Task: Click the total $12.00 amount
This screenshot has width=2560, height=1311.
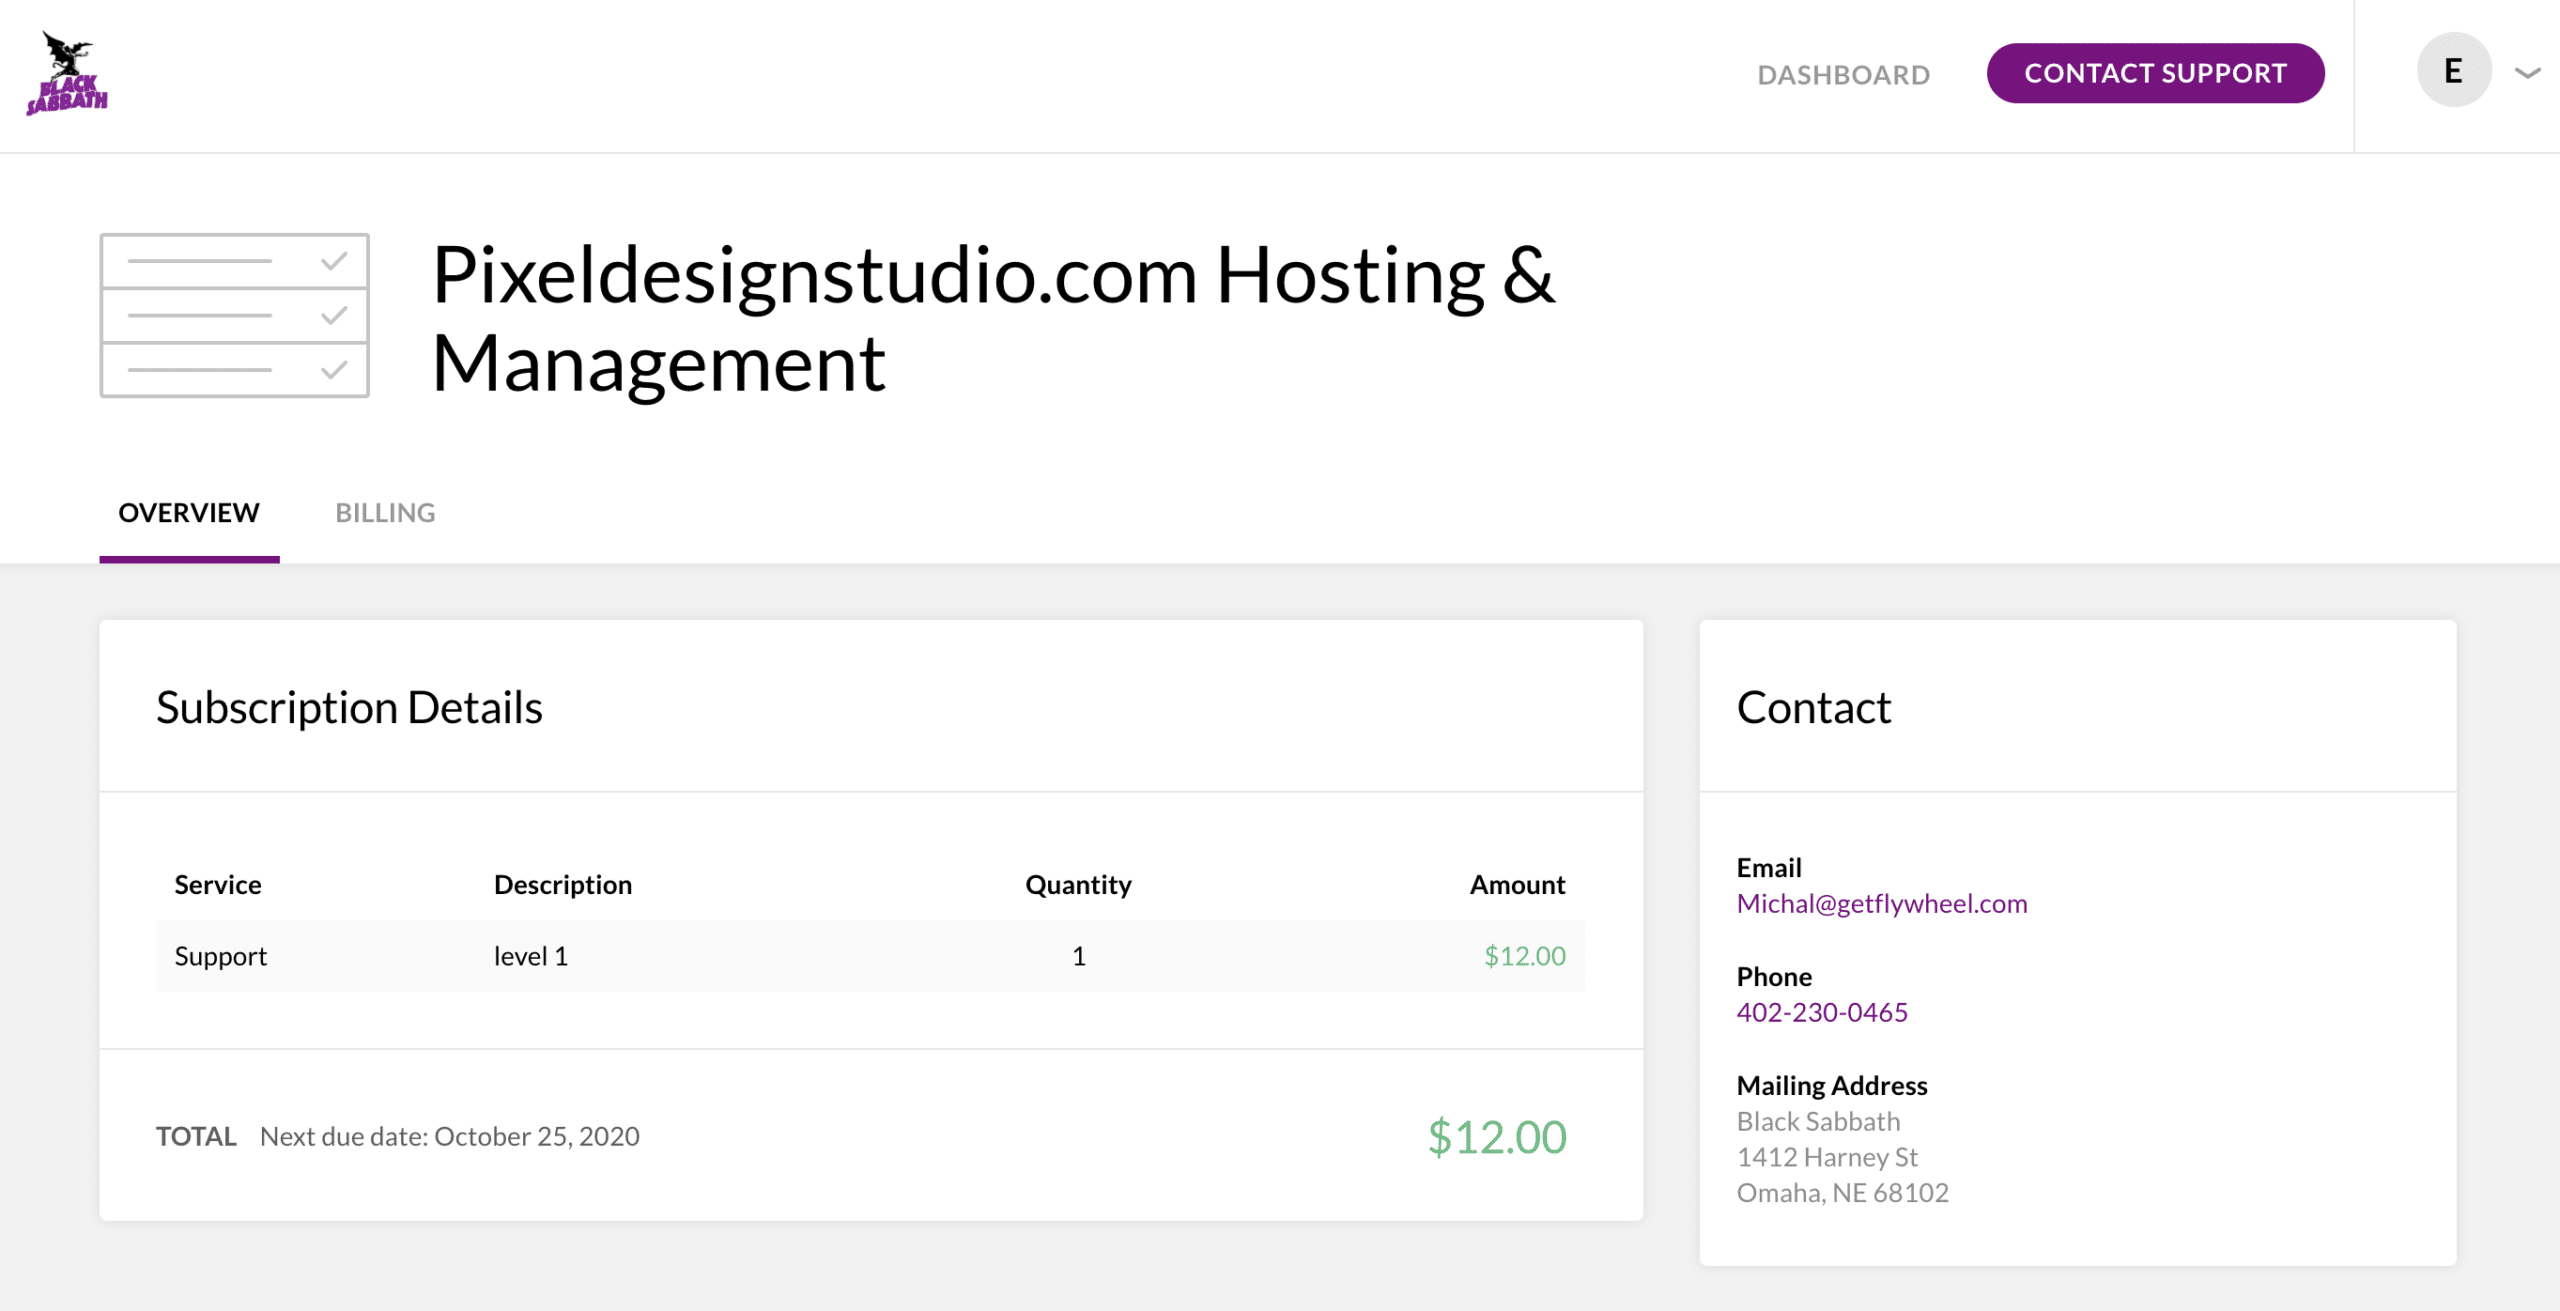Action: [1496, 1137]
